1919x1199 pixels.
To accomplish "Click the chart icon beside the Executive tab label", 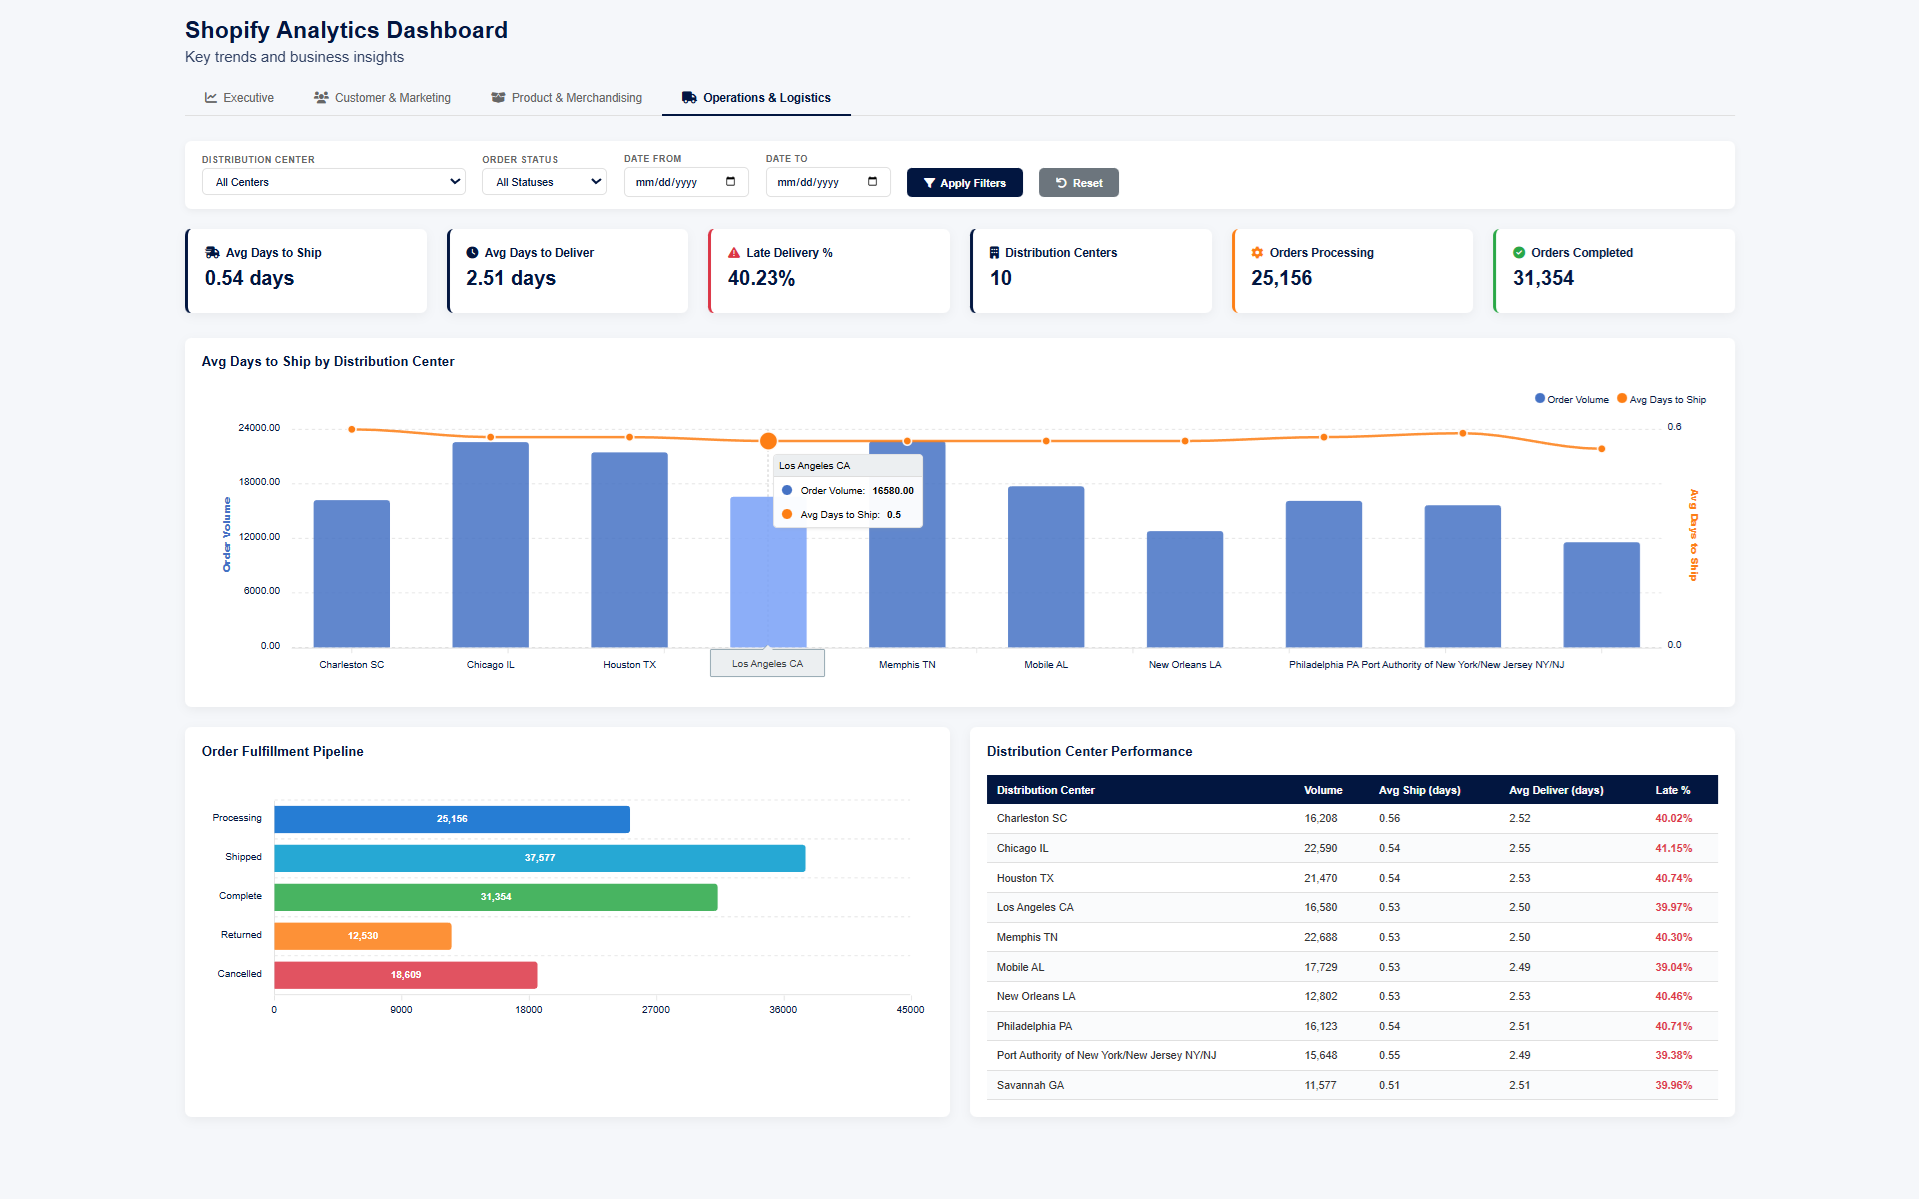I will (211, 97).
